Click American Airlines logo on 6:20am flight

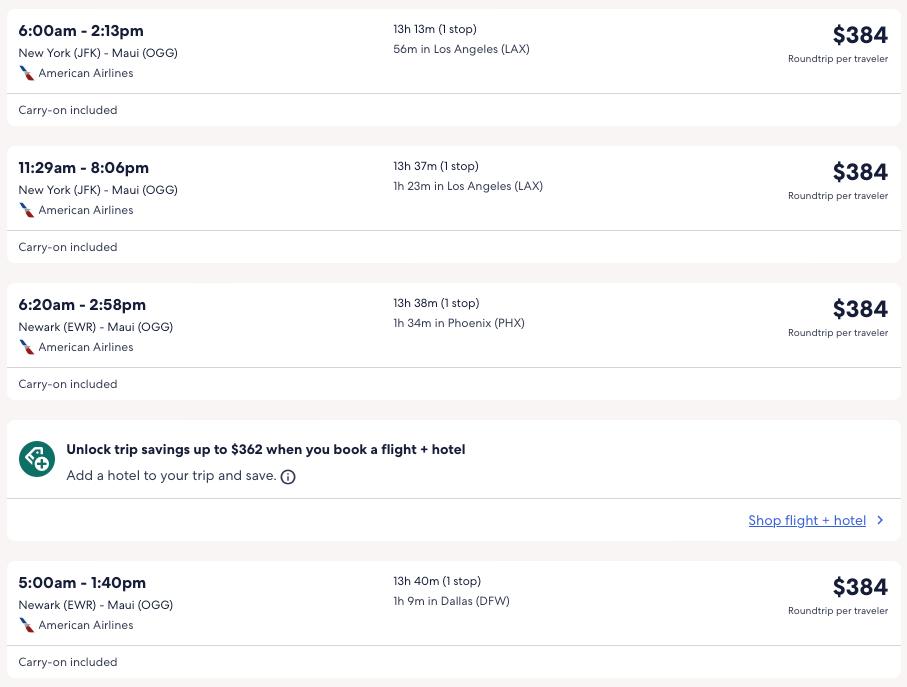(27, 347)
